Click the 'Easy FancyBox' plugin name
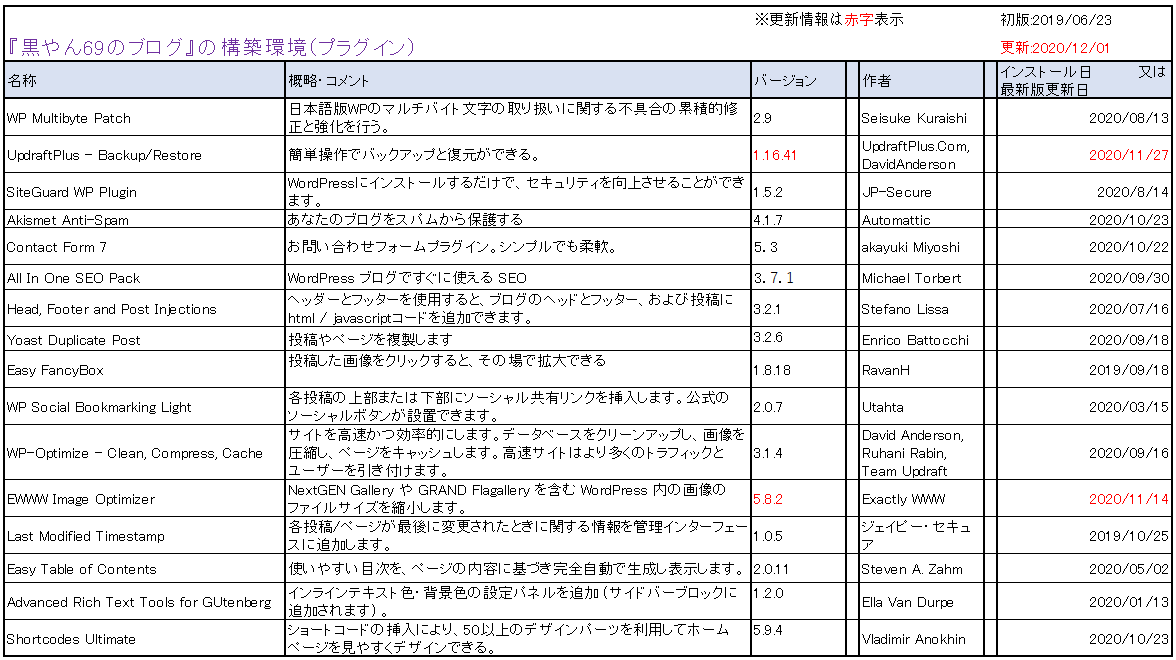 55,370
